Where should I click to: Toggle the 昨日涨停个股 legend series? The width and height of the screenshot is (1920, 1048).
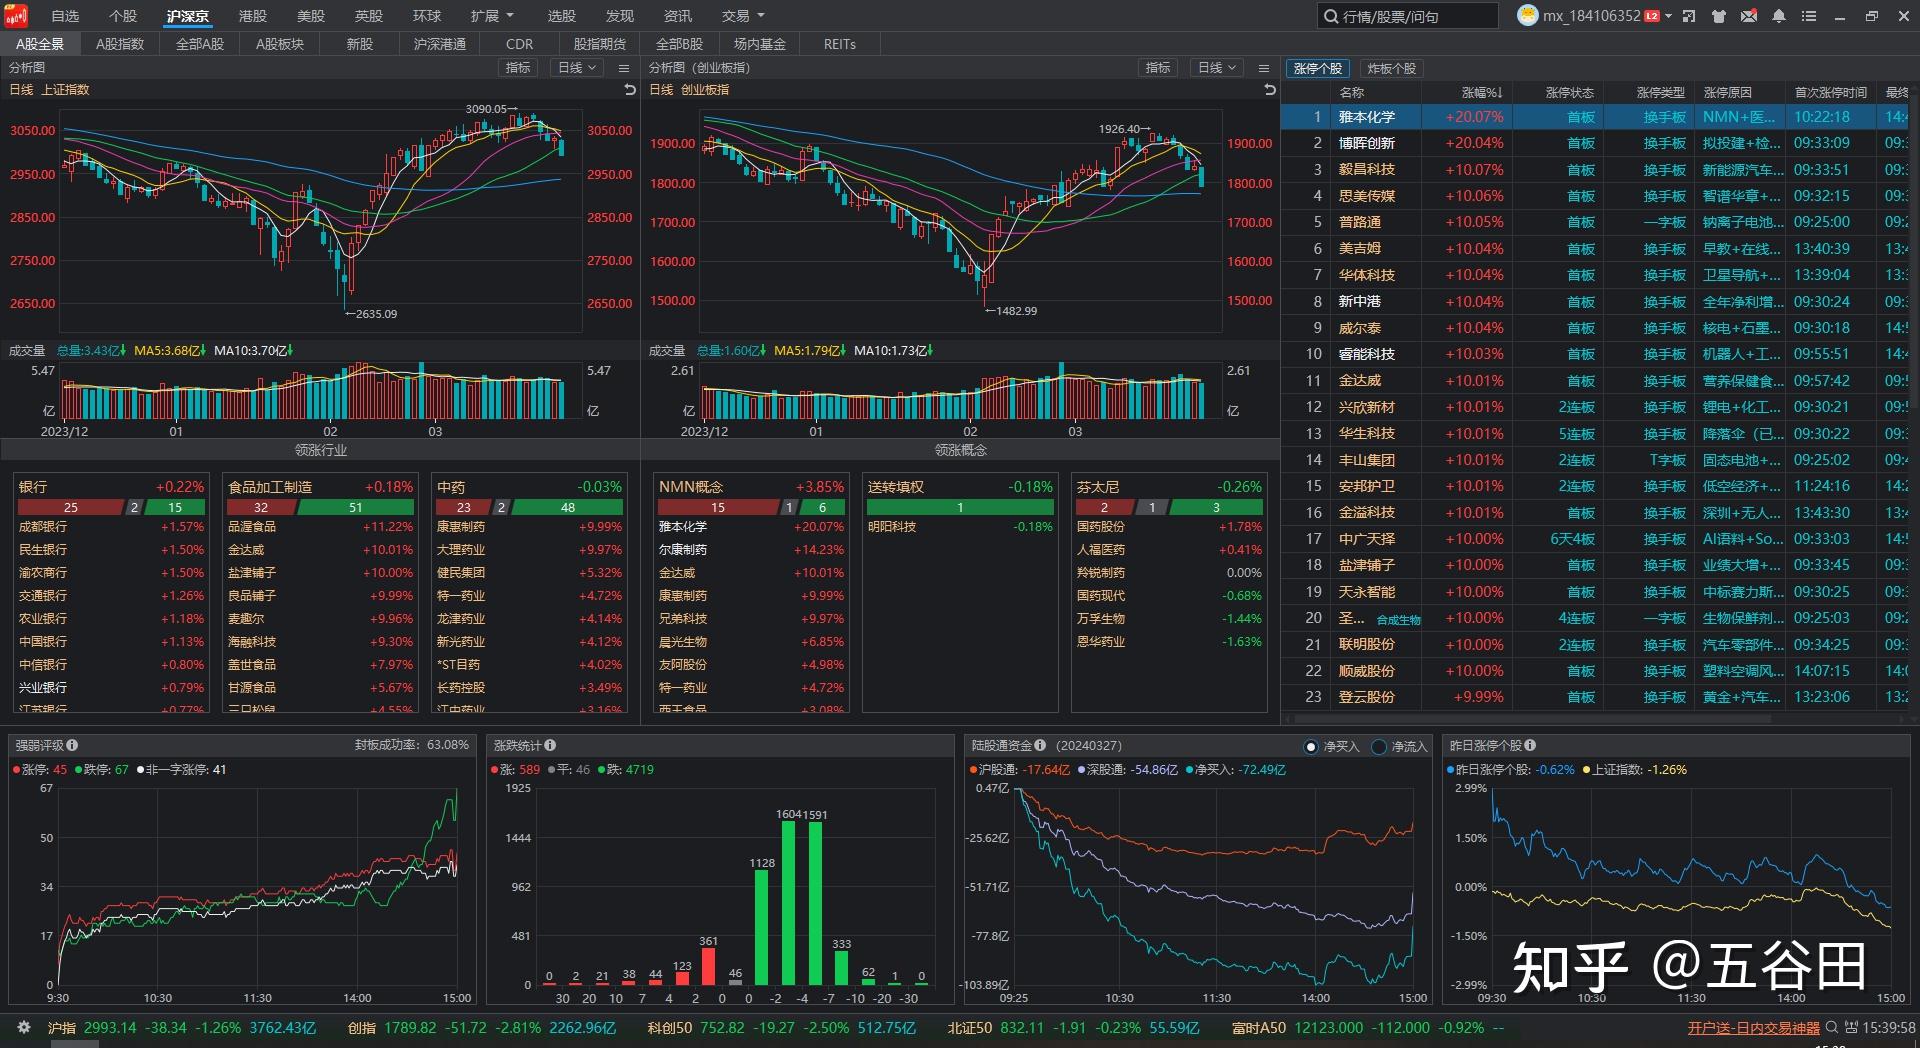pyautogui.click(x=1511, y=770)
